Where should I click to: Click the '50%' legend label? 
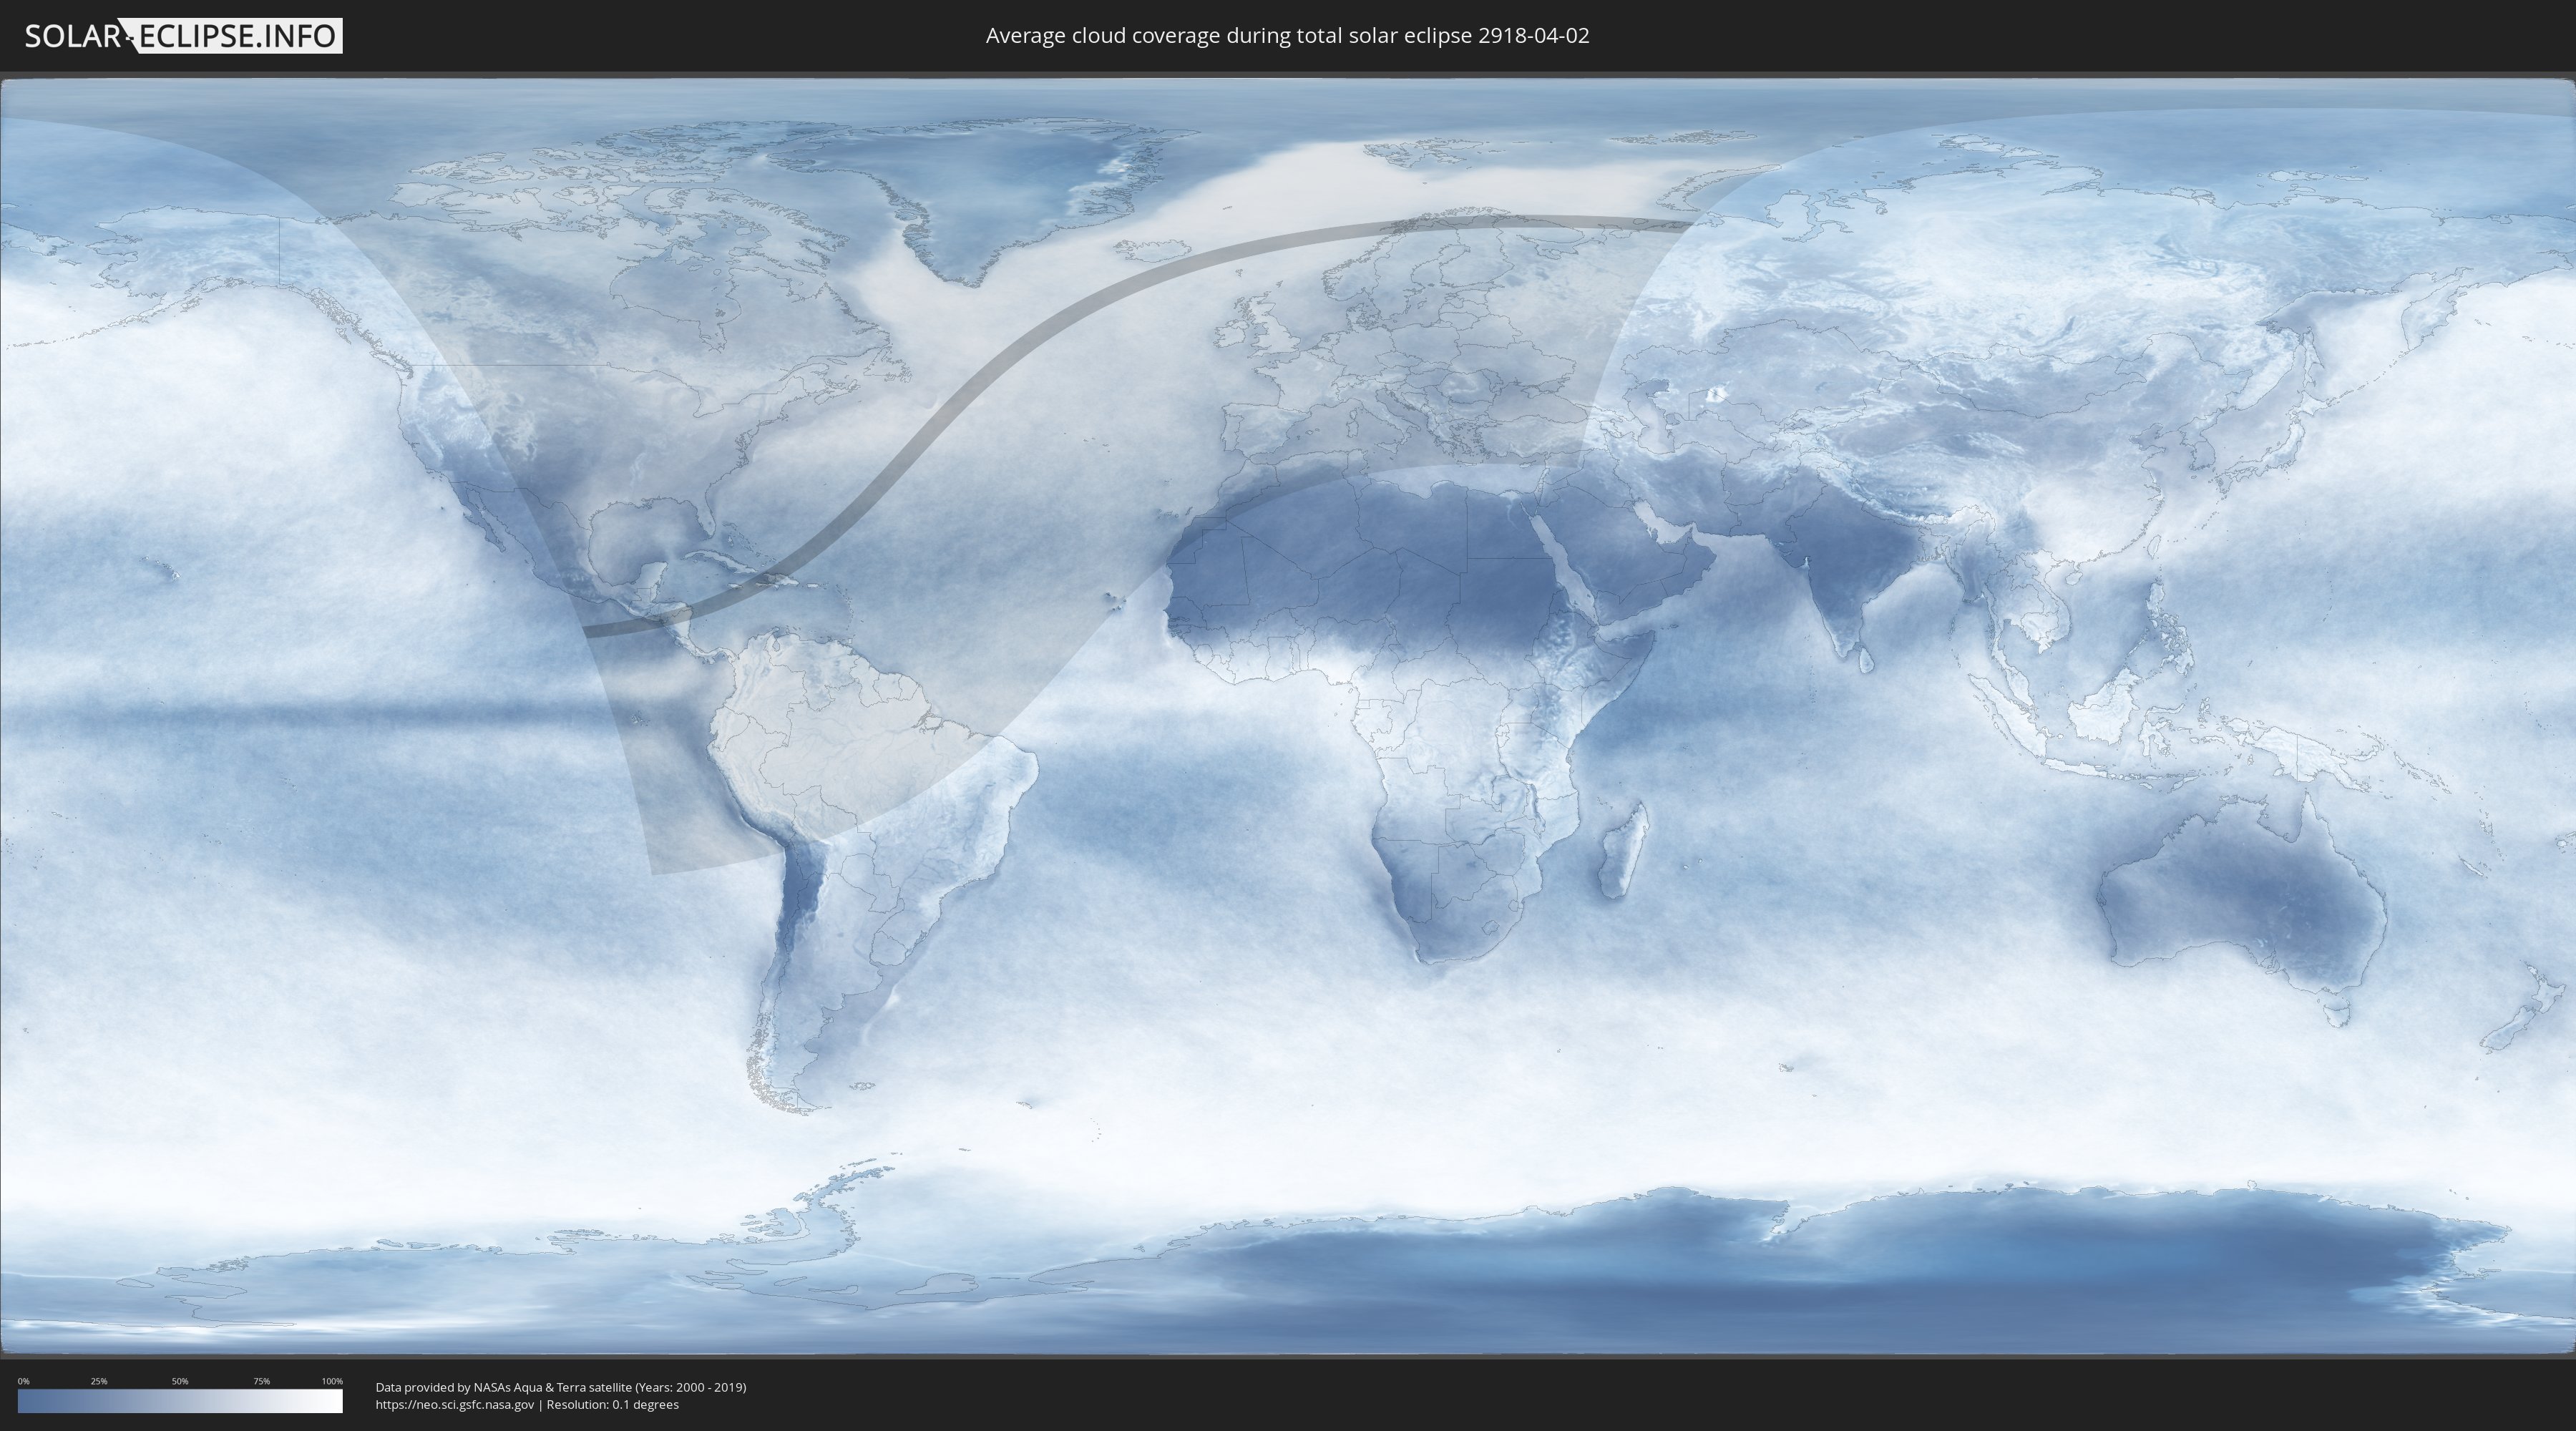(x=180, y=1381)
